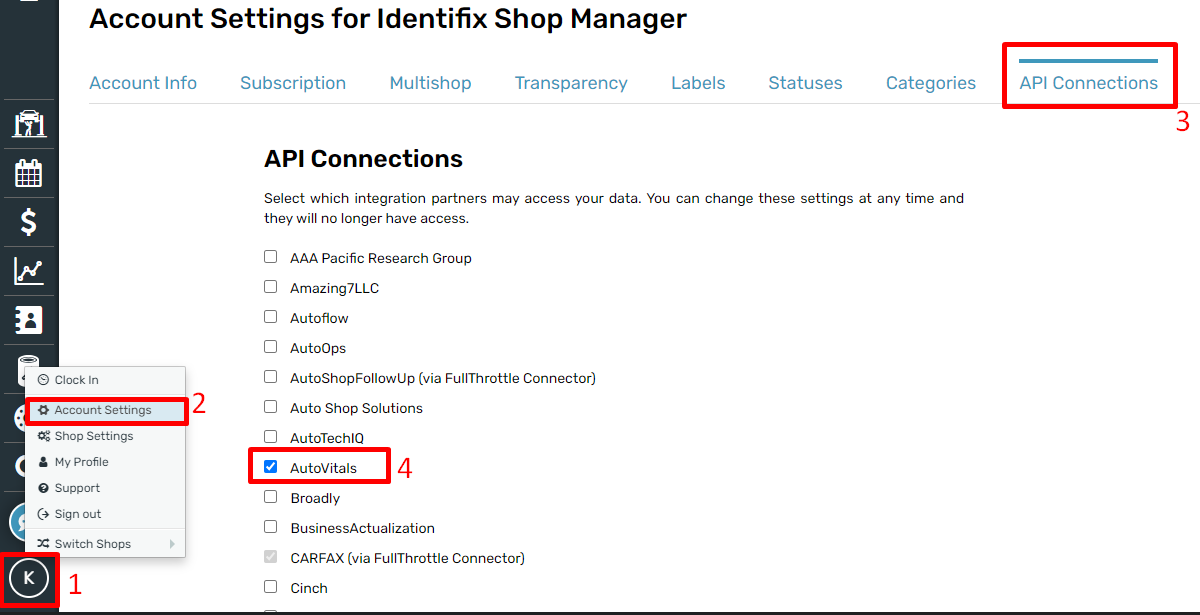The height and width of the screenshot is (615, 1200).
Task: Click the double-gear icon beside Shop Settings
Action: point(43,436)
